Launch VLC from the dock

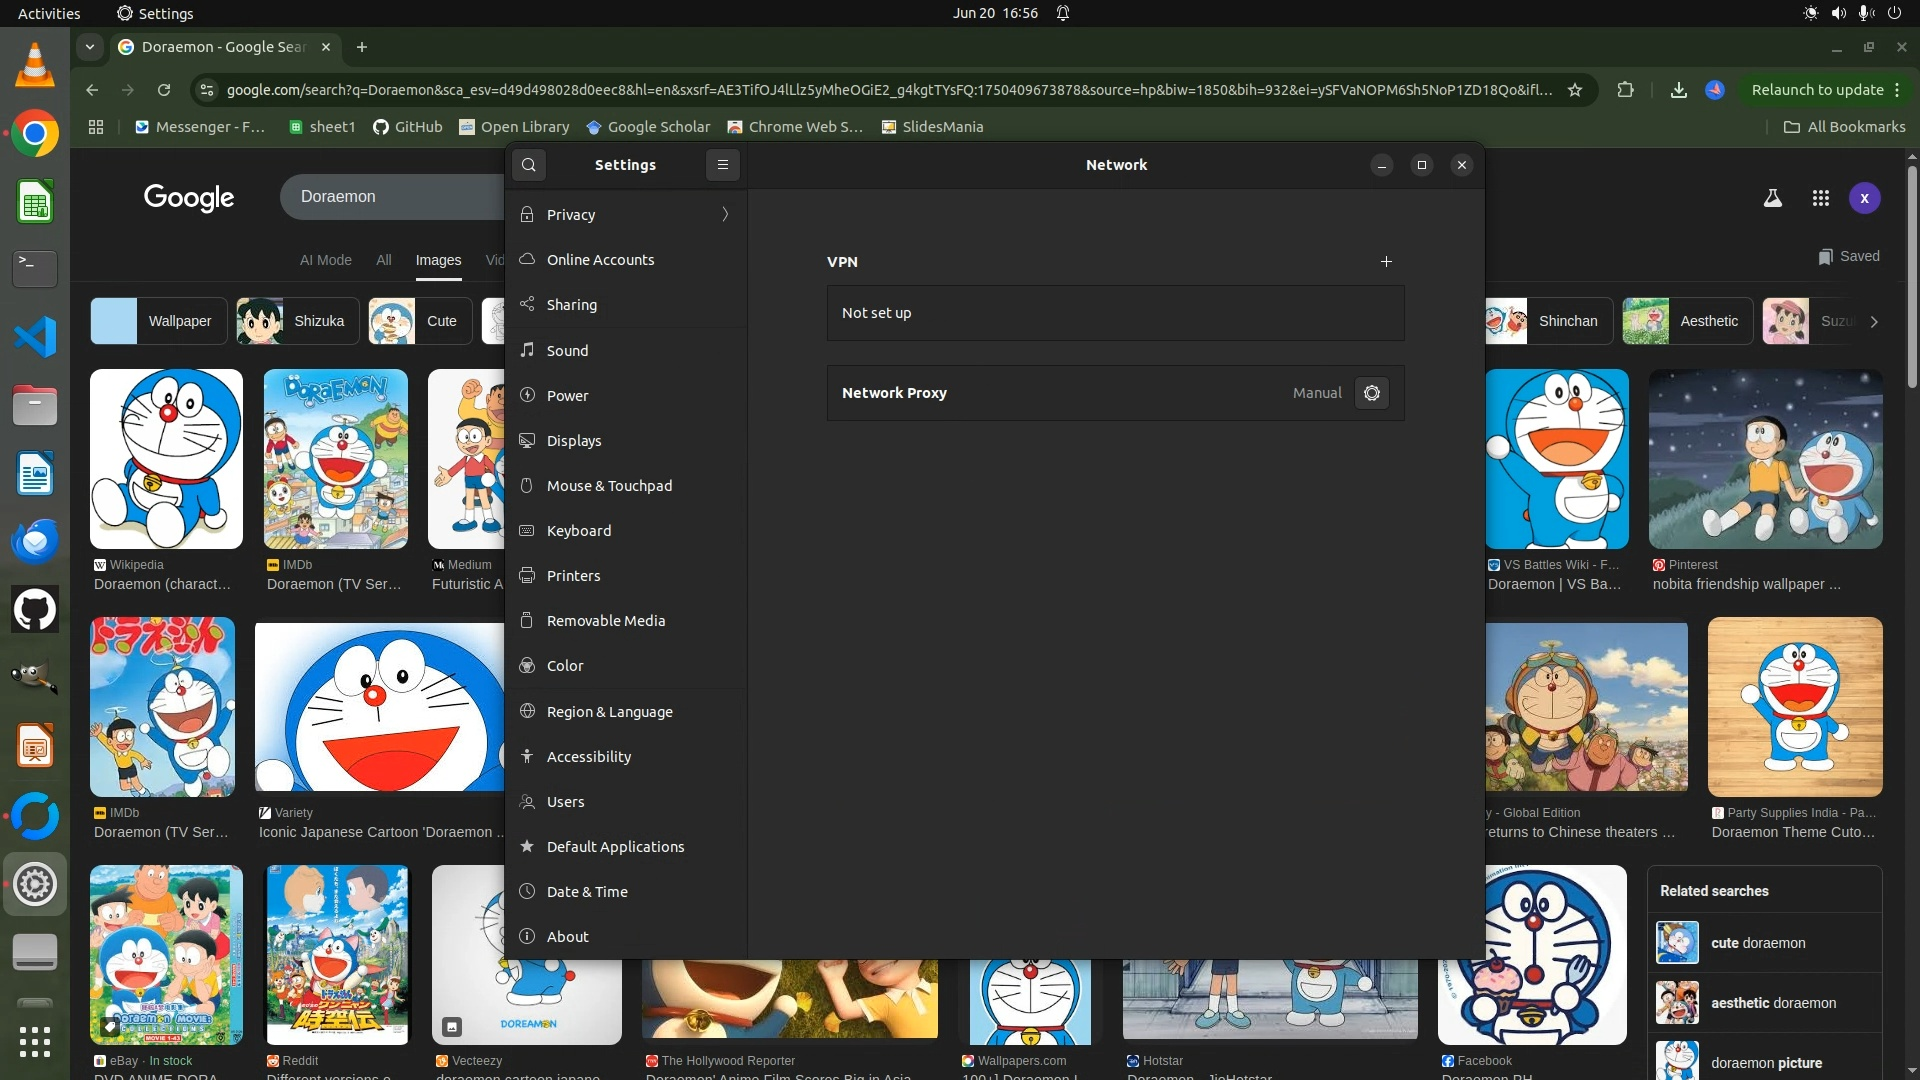(x=35, y=65)
